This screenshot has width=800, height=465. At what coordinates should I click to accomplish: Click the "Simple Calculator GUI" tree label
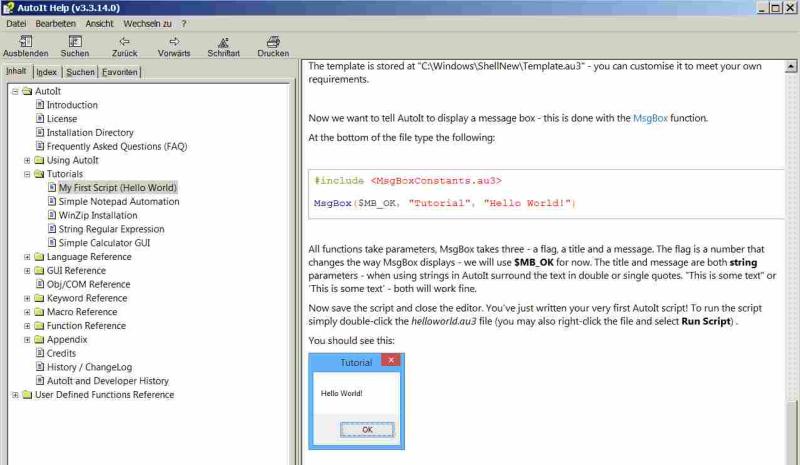pyautogui.click(x=104, y=243)
